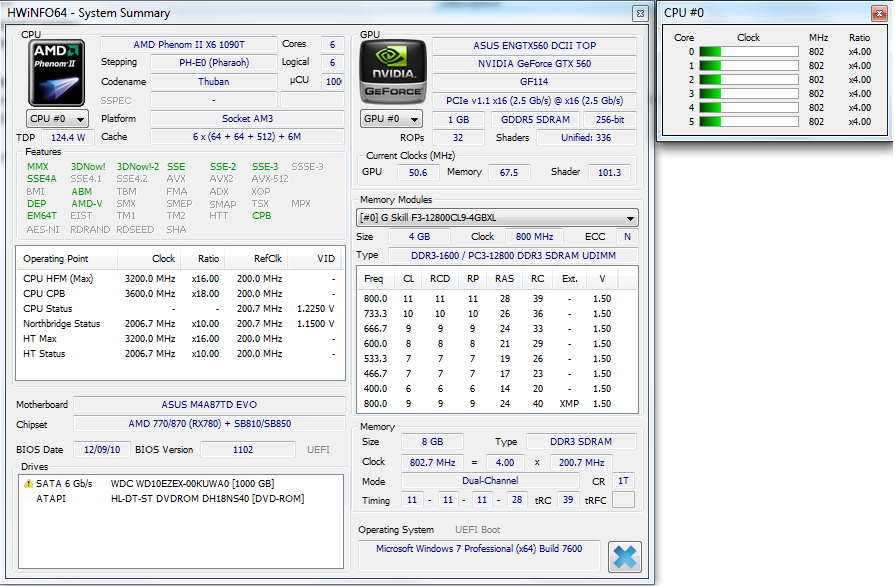Image resolution: width=895 pixels, height=586 pixels.
Task: Click the Dual-Channel mode field
Action: (490, 481)
